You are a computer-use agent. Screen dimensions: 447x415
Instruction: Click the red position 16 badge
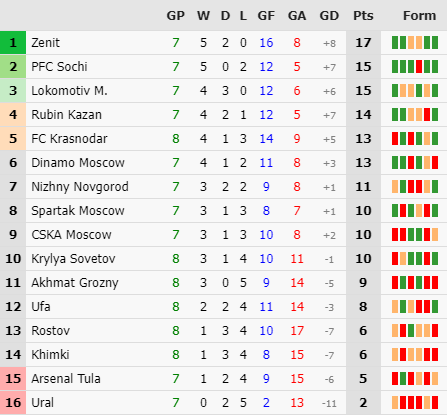pos(13,403)
